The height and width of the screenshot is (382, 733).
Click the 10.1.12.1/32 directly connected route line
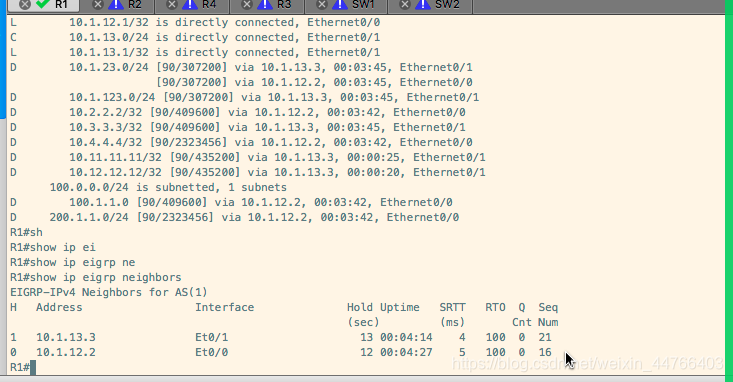point(195,22)
